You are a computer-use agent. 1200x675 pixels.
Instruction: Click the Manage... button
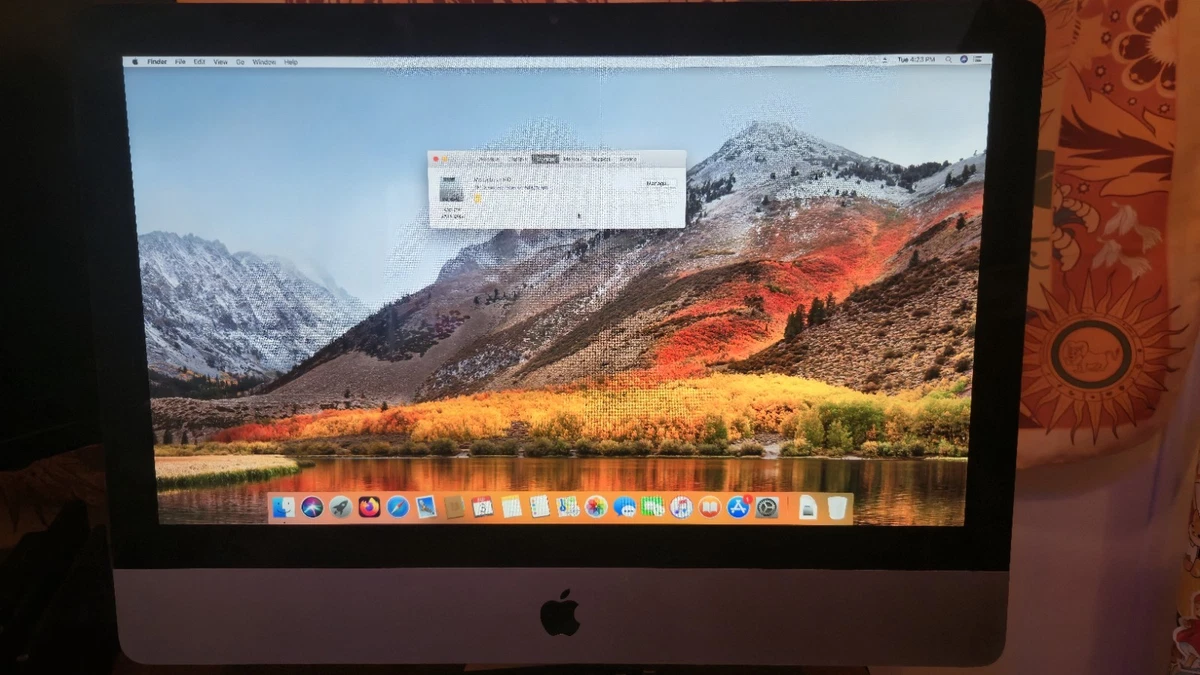[x=658, y=184]
